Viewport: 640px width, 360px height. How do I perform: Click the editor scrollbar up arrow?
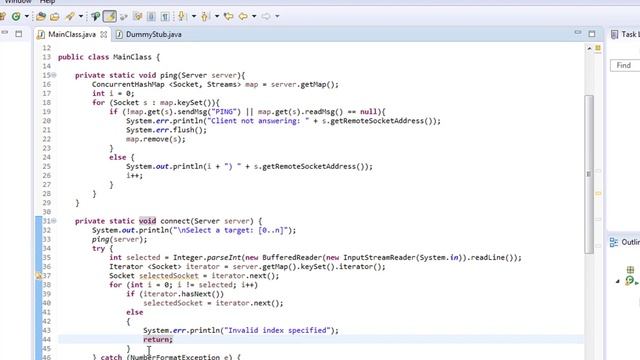589,48
